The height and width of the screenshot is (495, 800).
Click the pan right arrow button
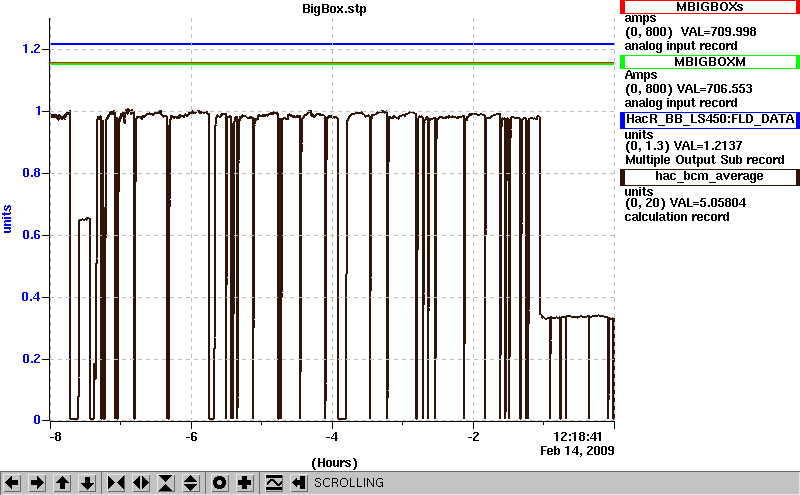(37, 483)
